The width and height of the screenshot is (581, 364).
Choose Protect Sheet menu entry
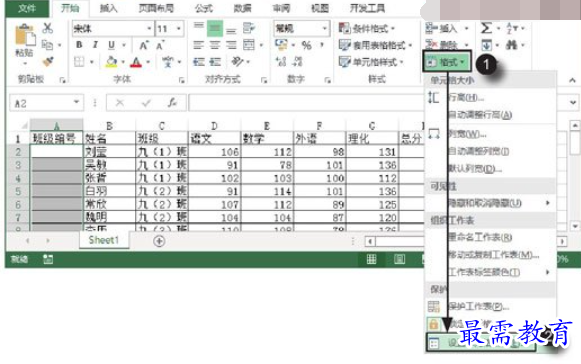490,306
